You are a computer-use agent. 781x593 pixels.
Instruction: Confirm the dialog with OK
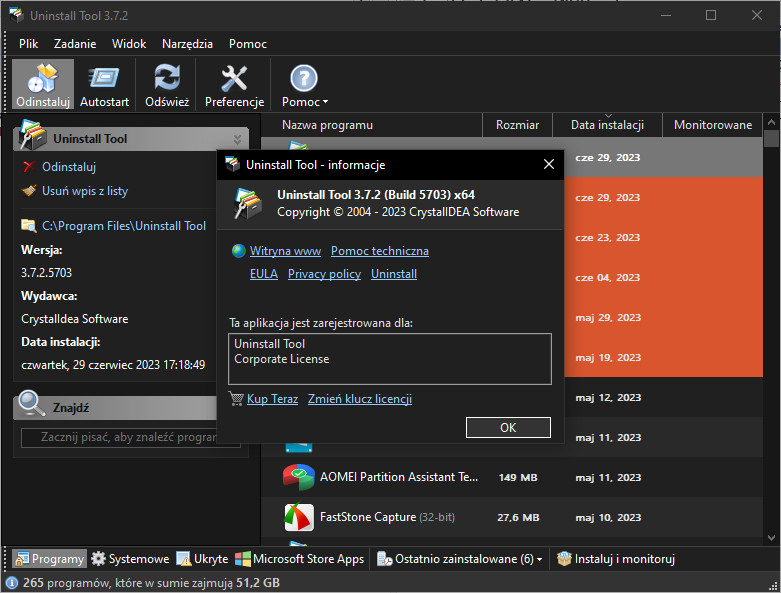(x=508, y=428)
